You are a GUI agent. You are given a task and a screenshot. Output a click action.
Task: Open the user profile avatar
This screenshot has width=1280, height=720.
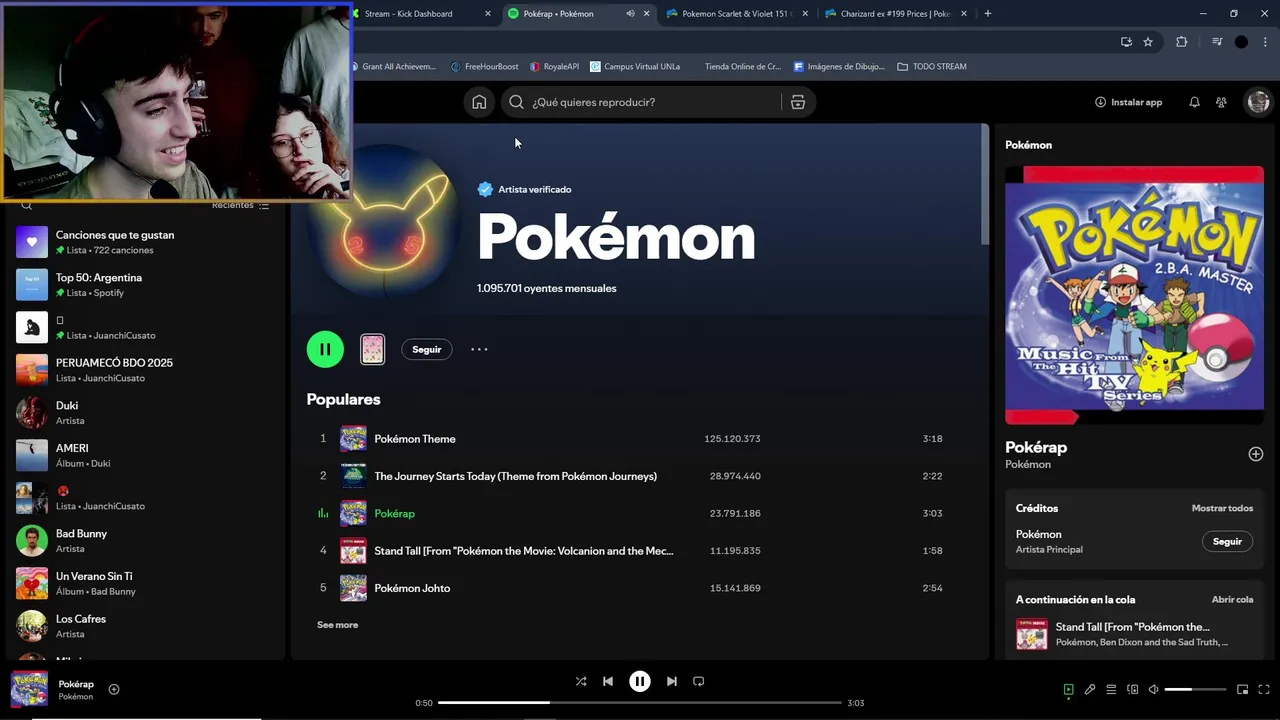pyautogui.click(x=1258, y=102)
